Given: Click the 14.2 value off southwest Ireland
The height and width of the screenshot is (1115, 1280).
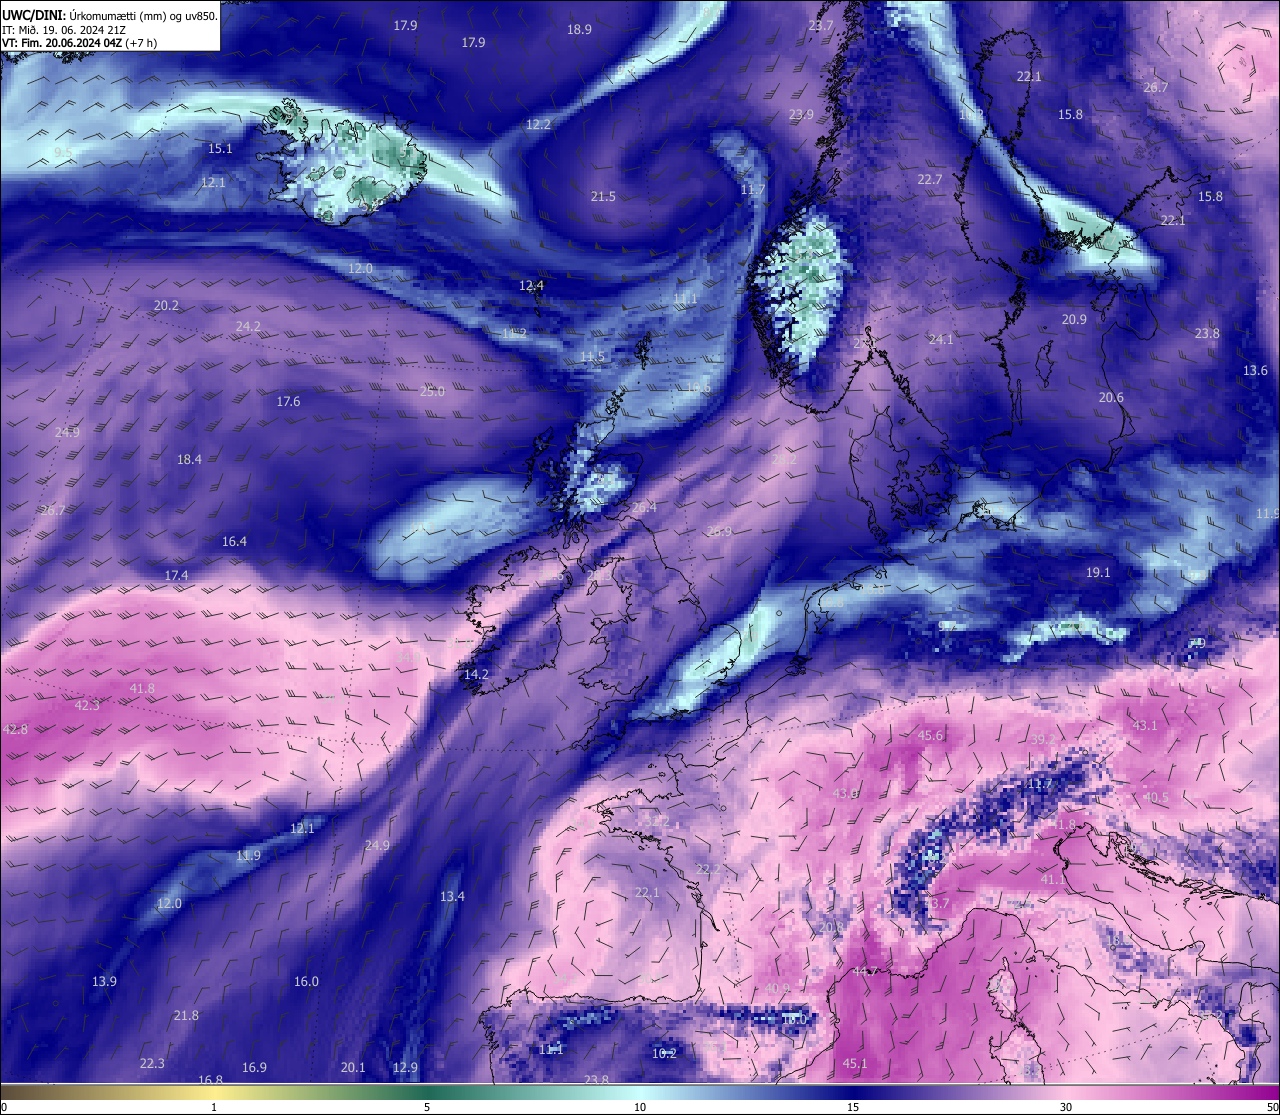Looking at the screenshot, I should click(476, 675).
